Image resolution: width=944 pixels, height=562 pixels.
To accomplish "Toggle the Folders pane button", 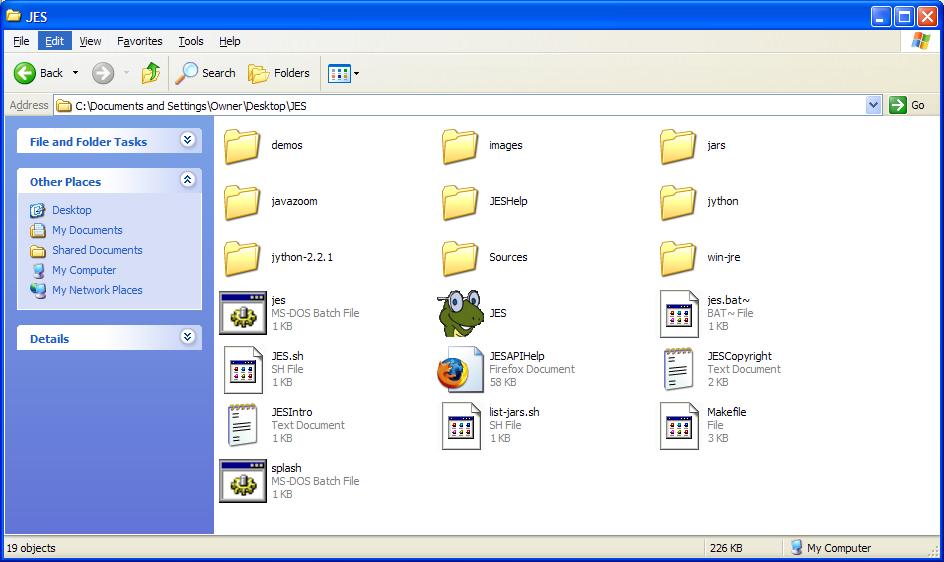I will click(279, 73).
